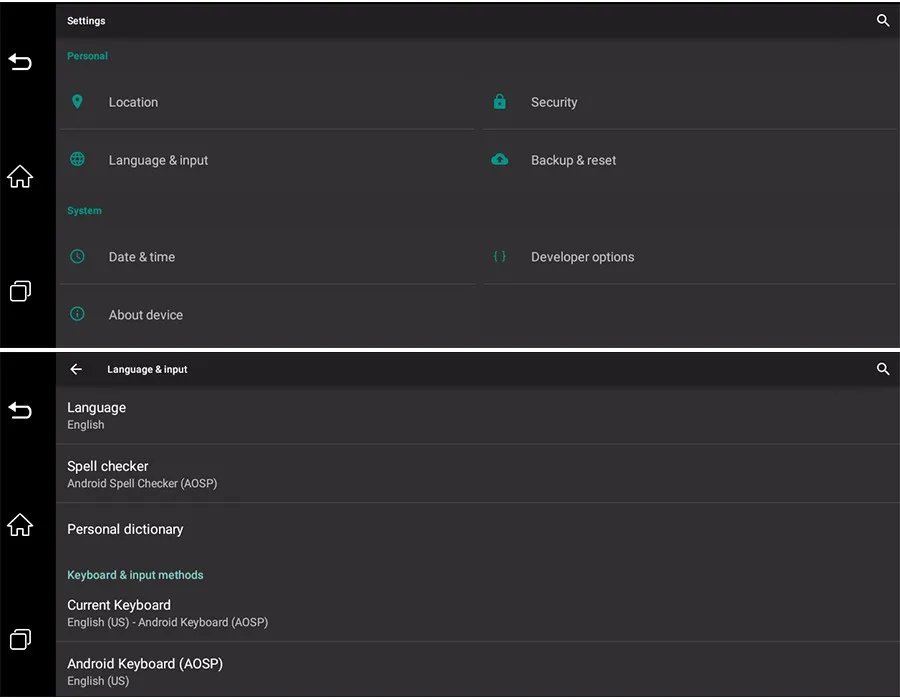
Task: Click the Date & time clock icon
Action: pos(77,257)
